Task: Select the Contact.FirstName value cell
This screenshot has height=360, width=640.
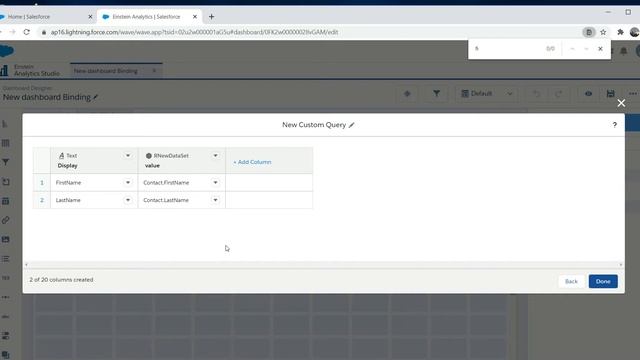Action: pos(182,182)
